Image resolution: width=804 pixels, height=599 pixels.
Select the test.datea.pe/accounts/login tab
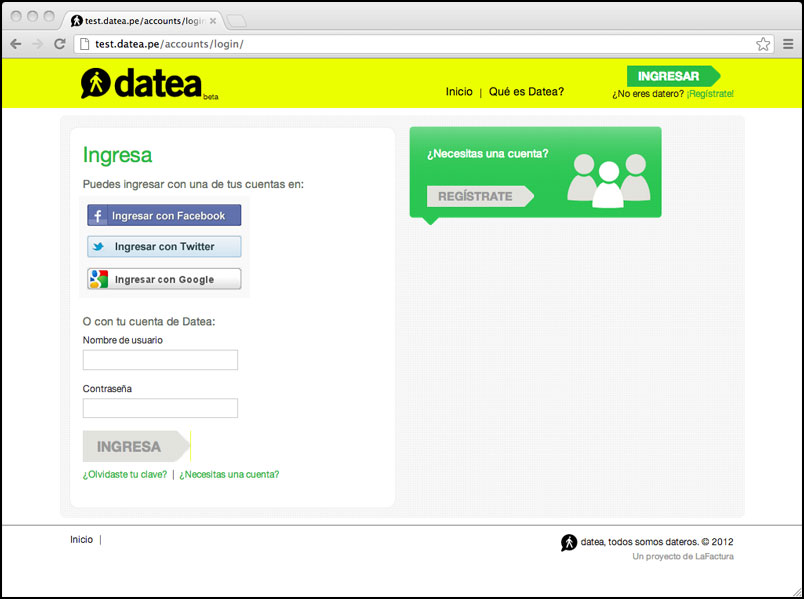point(144,21)
